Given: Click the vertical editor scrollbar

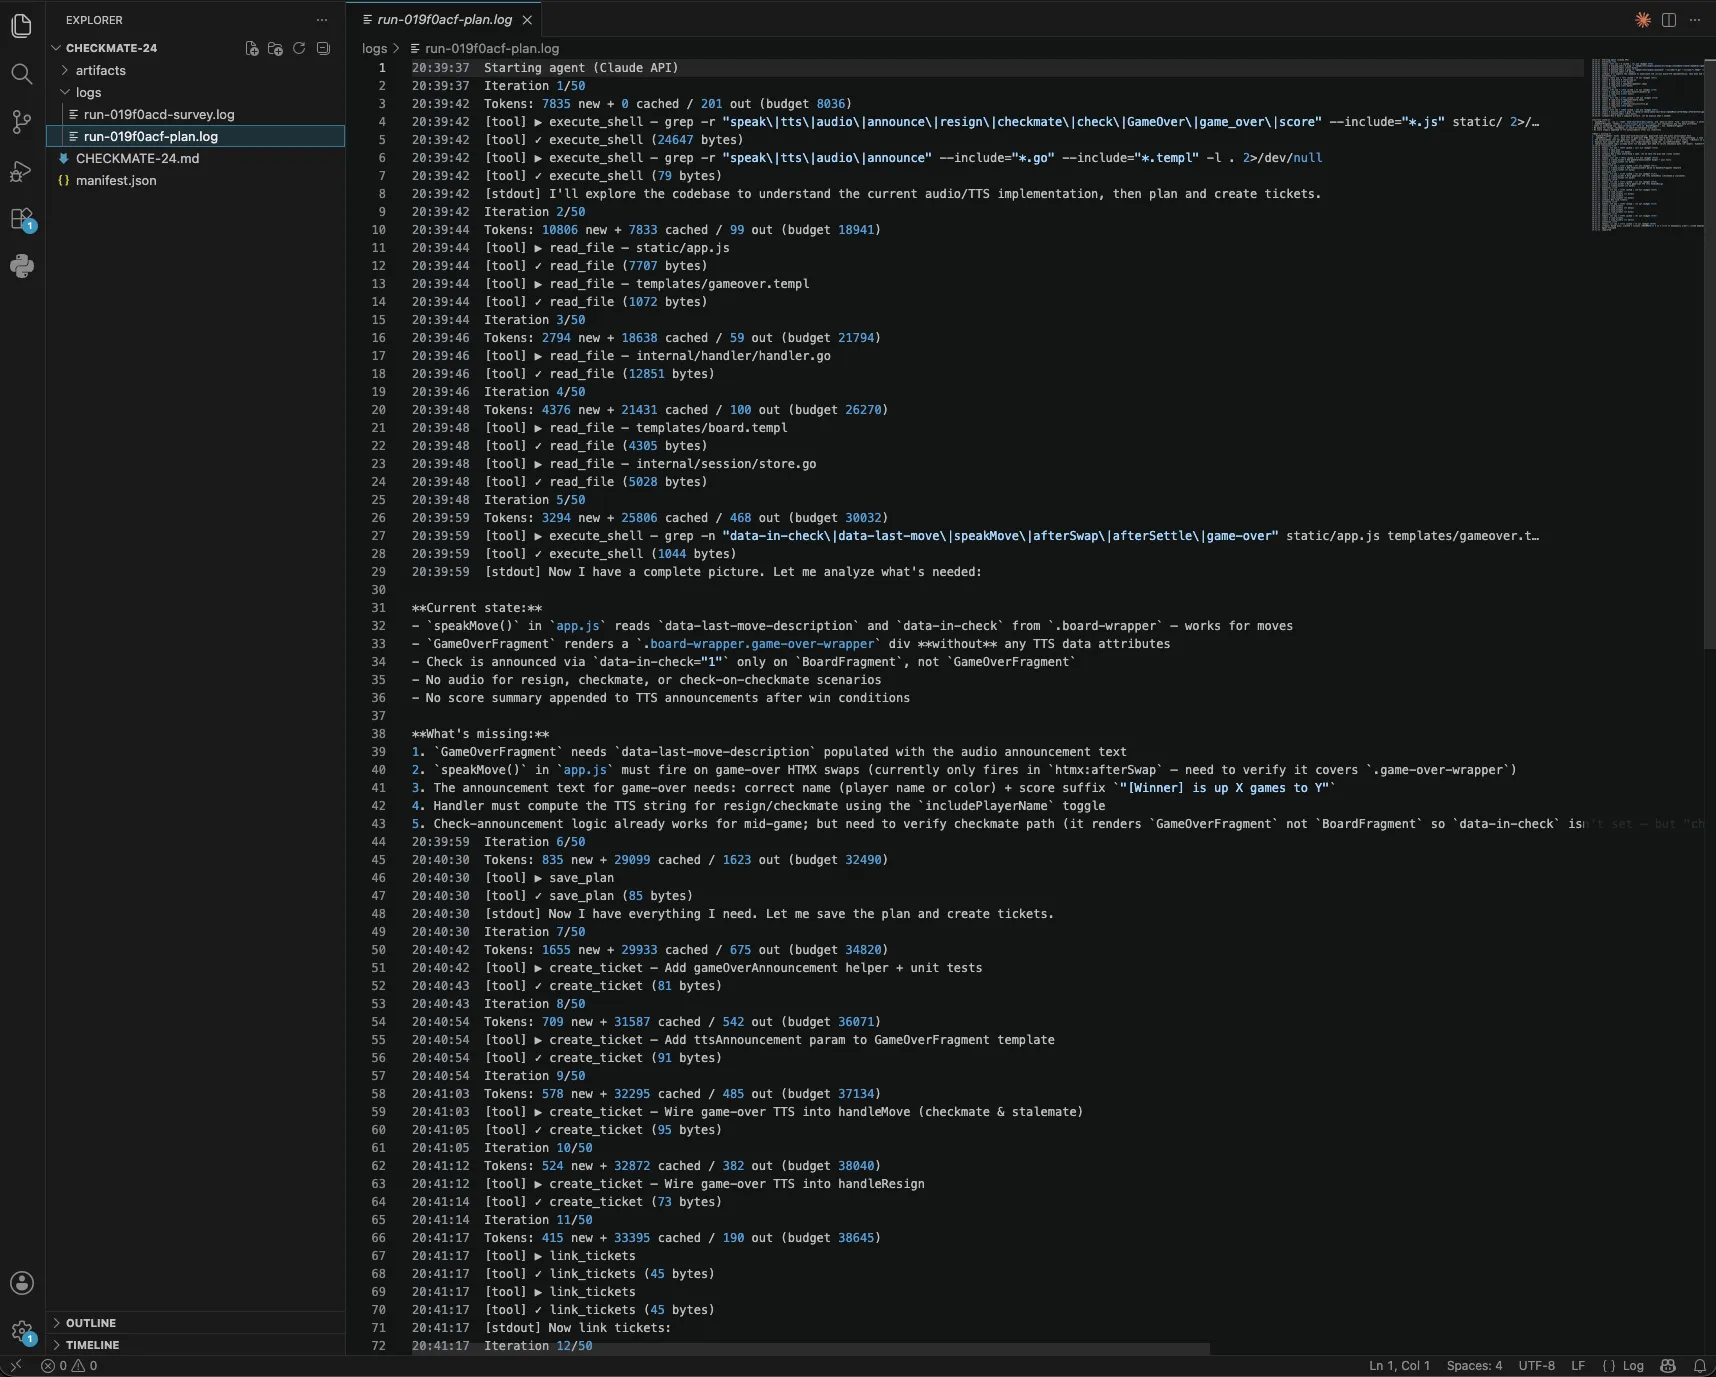Looking at the screenshot, I should tap(1710, 354).
